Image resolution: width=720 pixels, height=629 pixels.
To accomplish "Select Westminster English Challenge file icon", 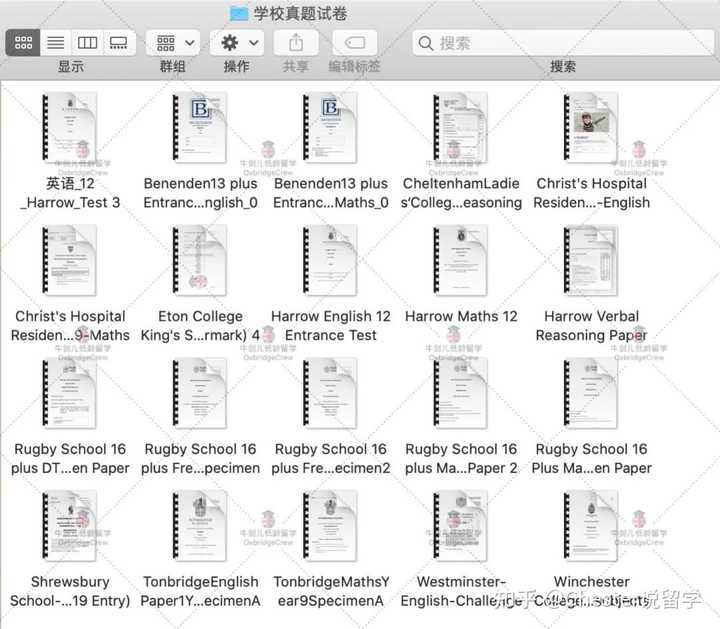I will (x=461, y=526).
